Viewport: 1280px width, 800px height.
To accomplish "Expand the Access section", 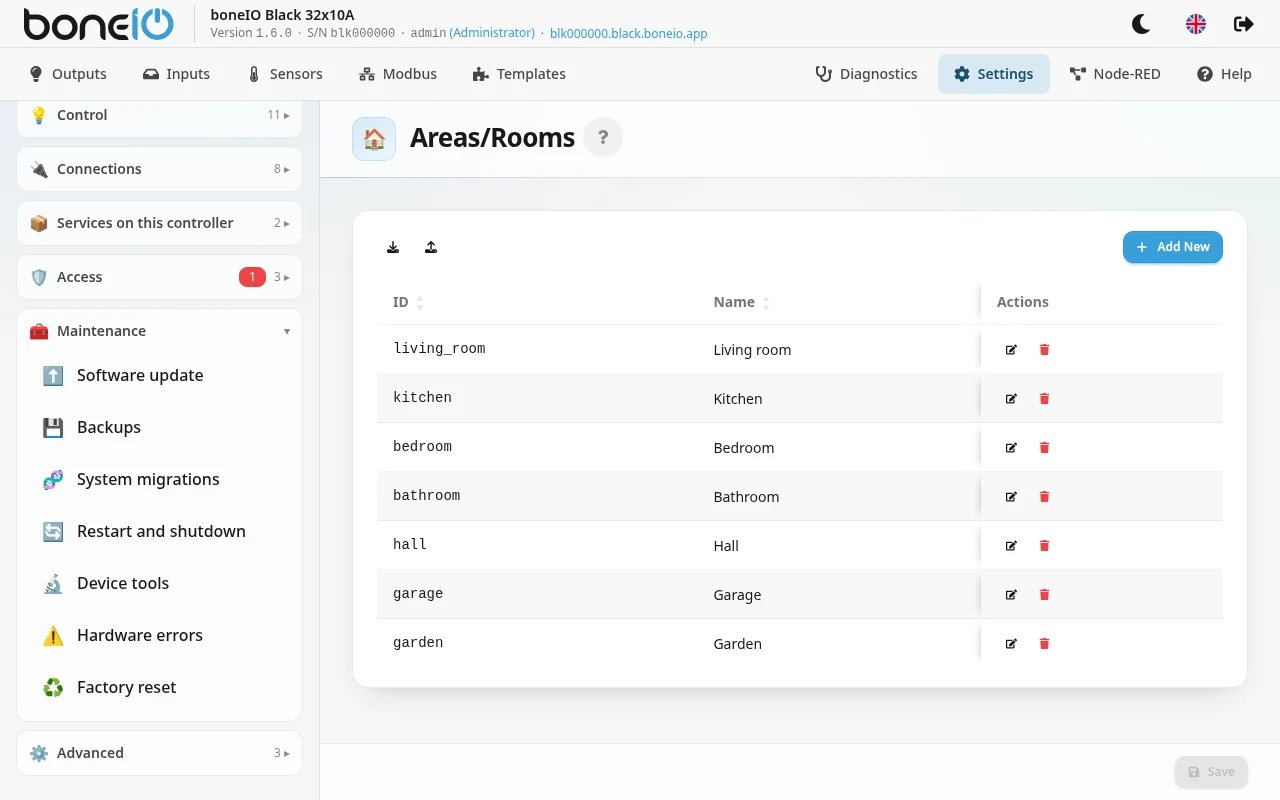I will coord(159,277).
